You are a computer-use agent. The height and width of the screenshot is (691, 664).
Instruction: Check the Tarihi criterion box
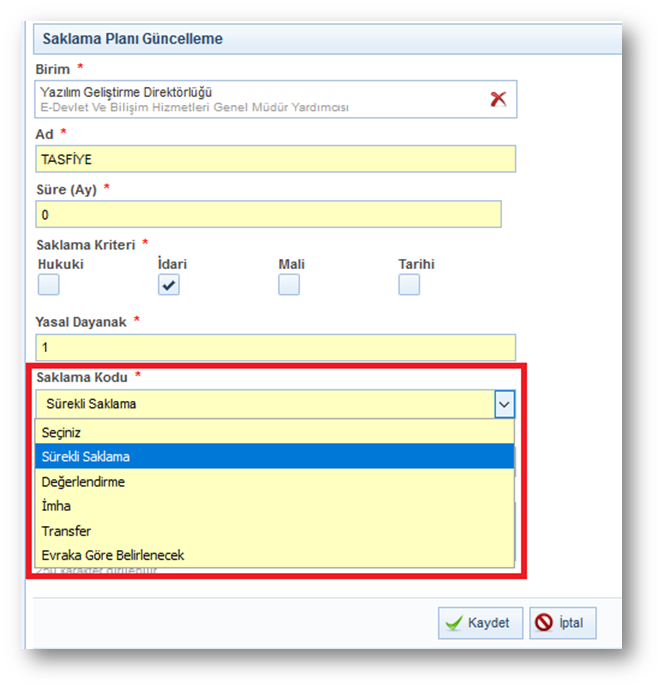(x=409, y=285)
